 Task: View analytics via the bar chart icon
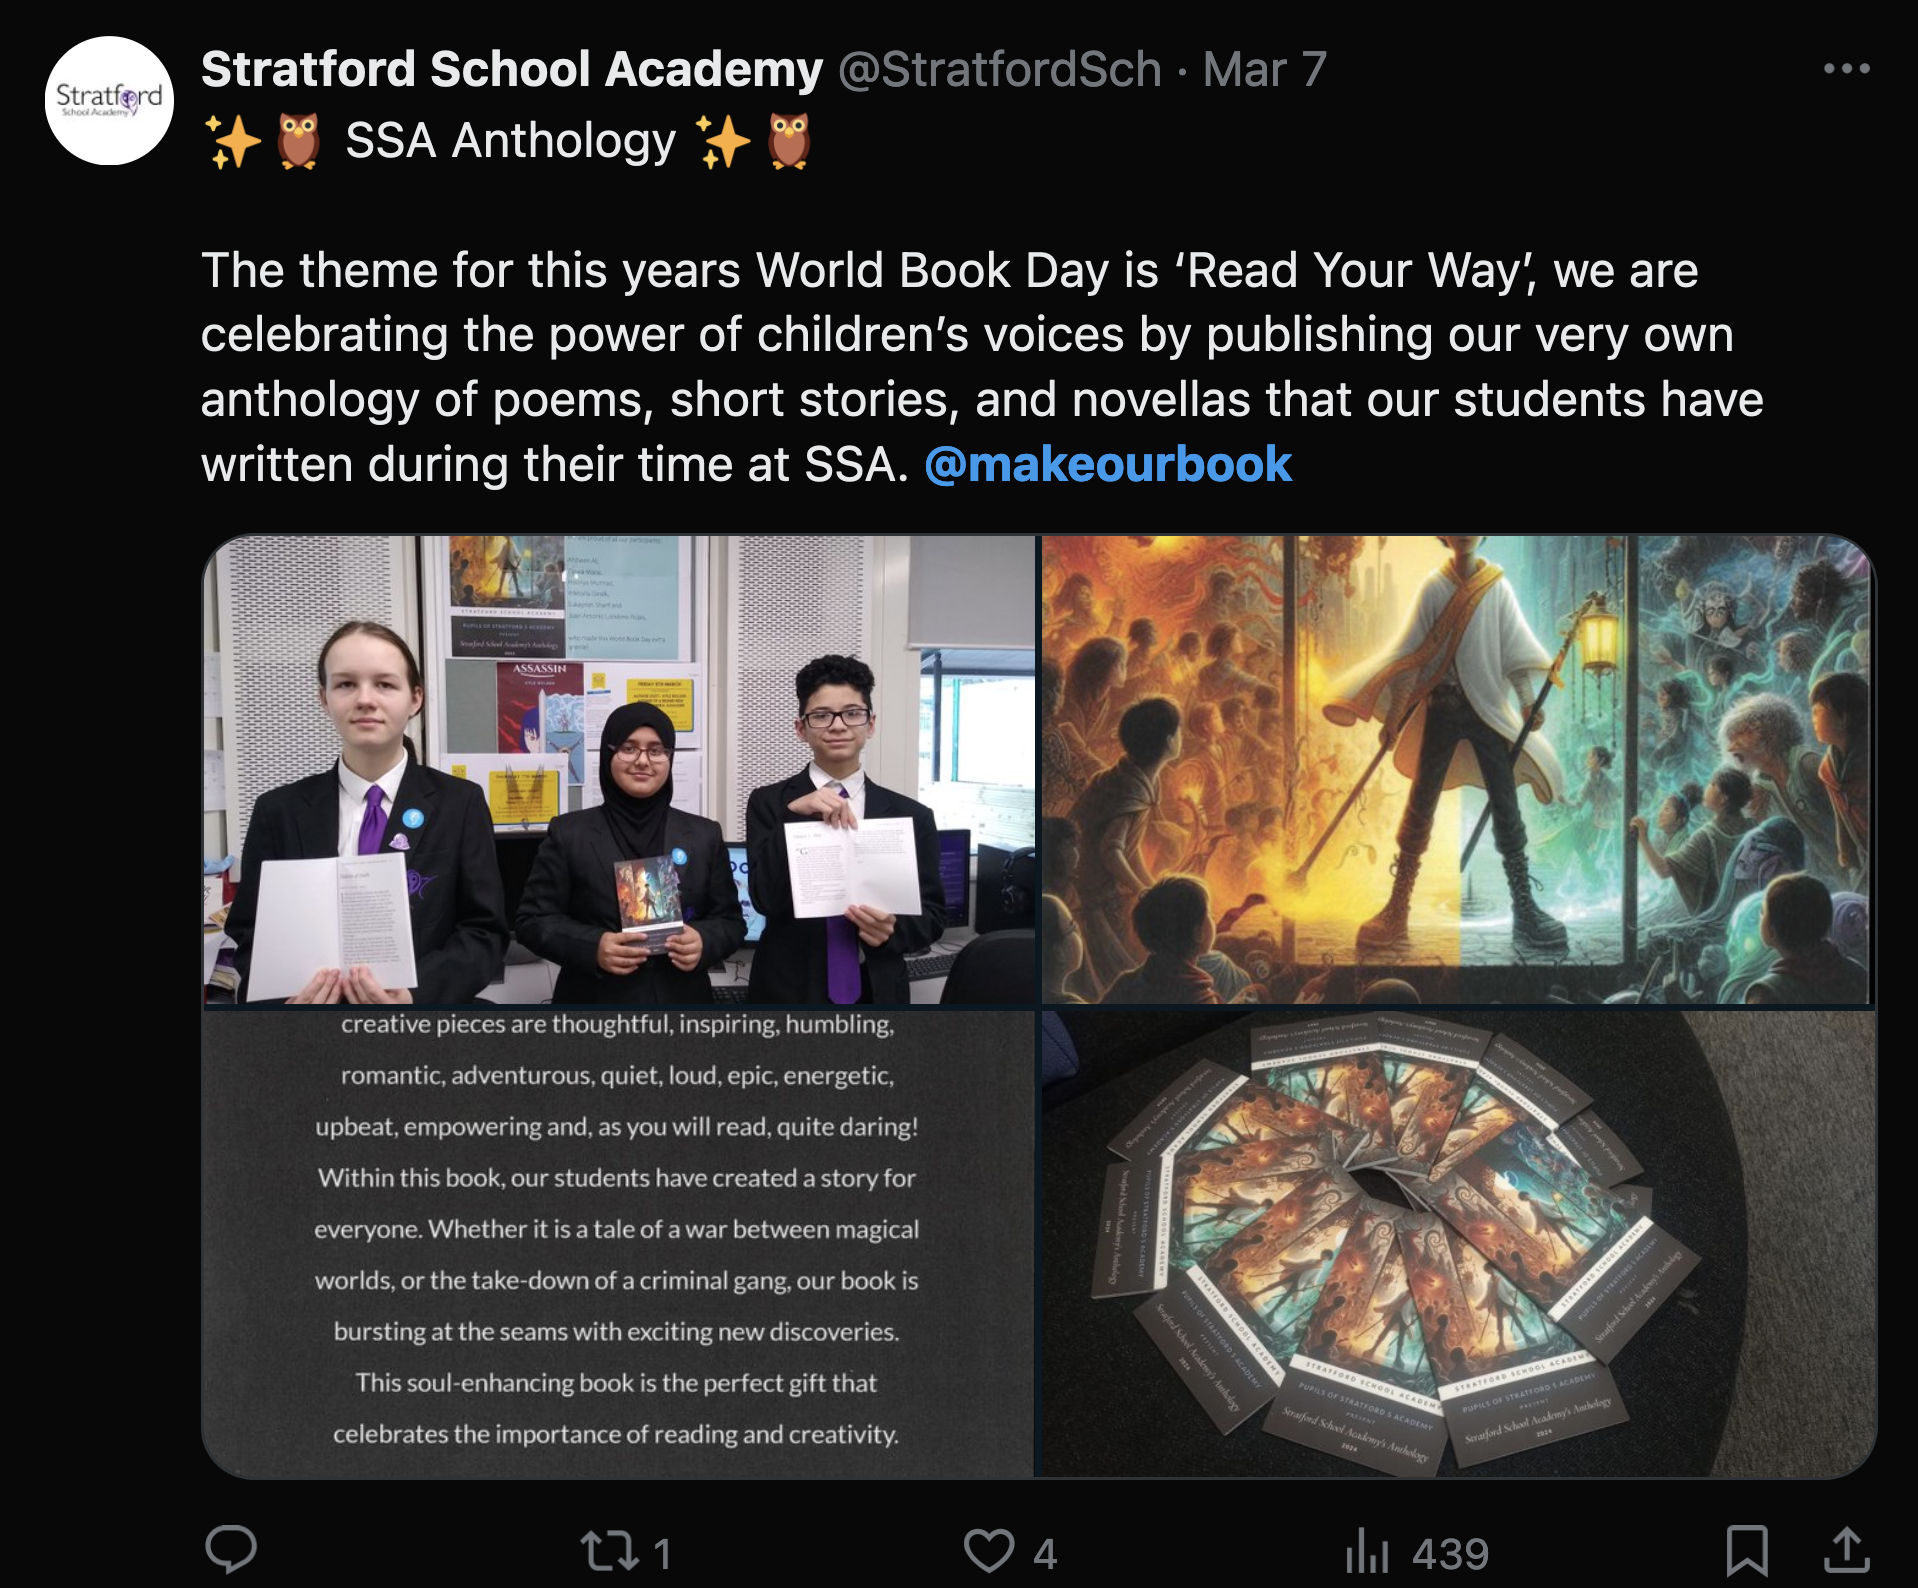[x=1367, y=1551]
